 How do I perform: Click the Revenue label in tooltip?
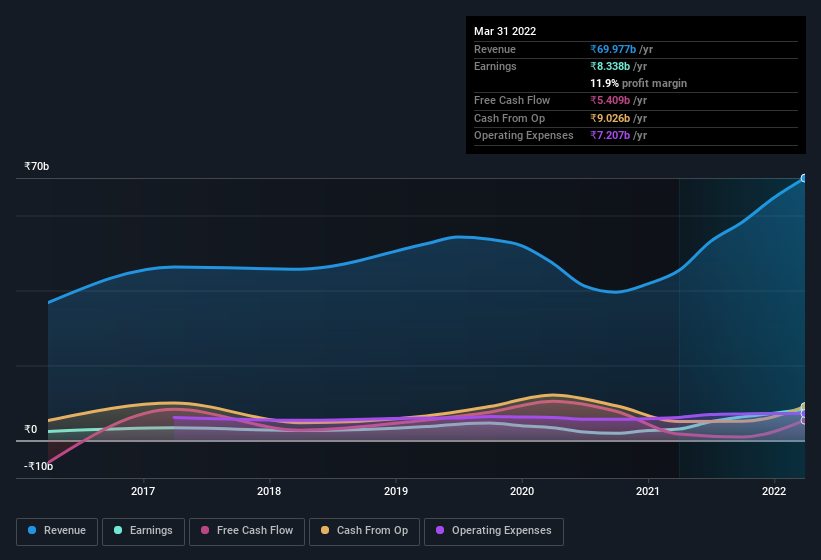point(495,49)
